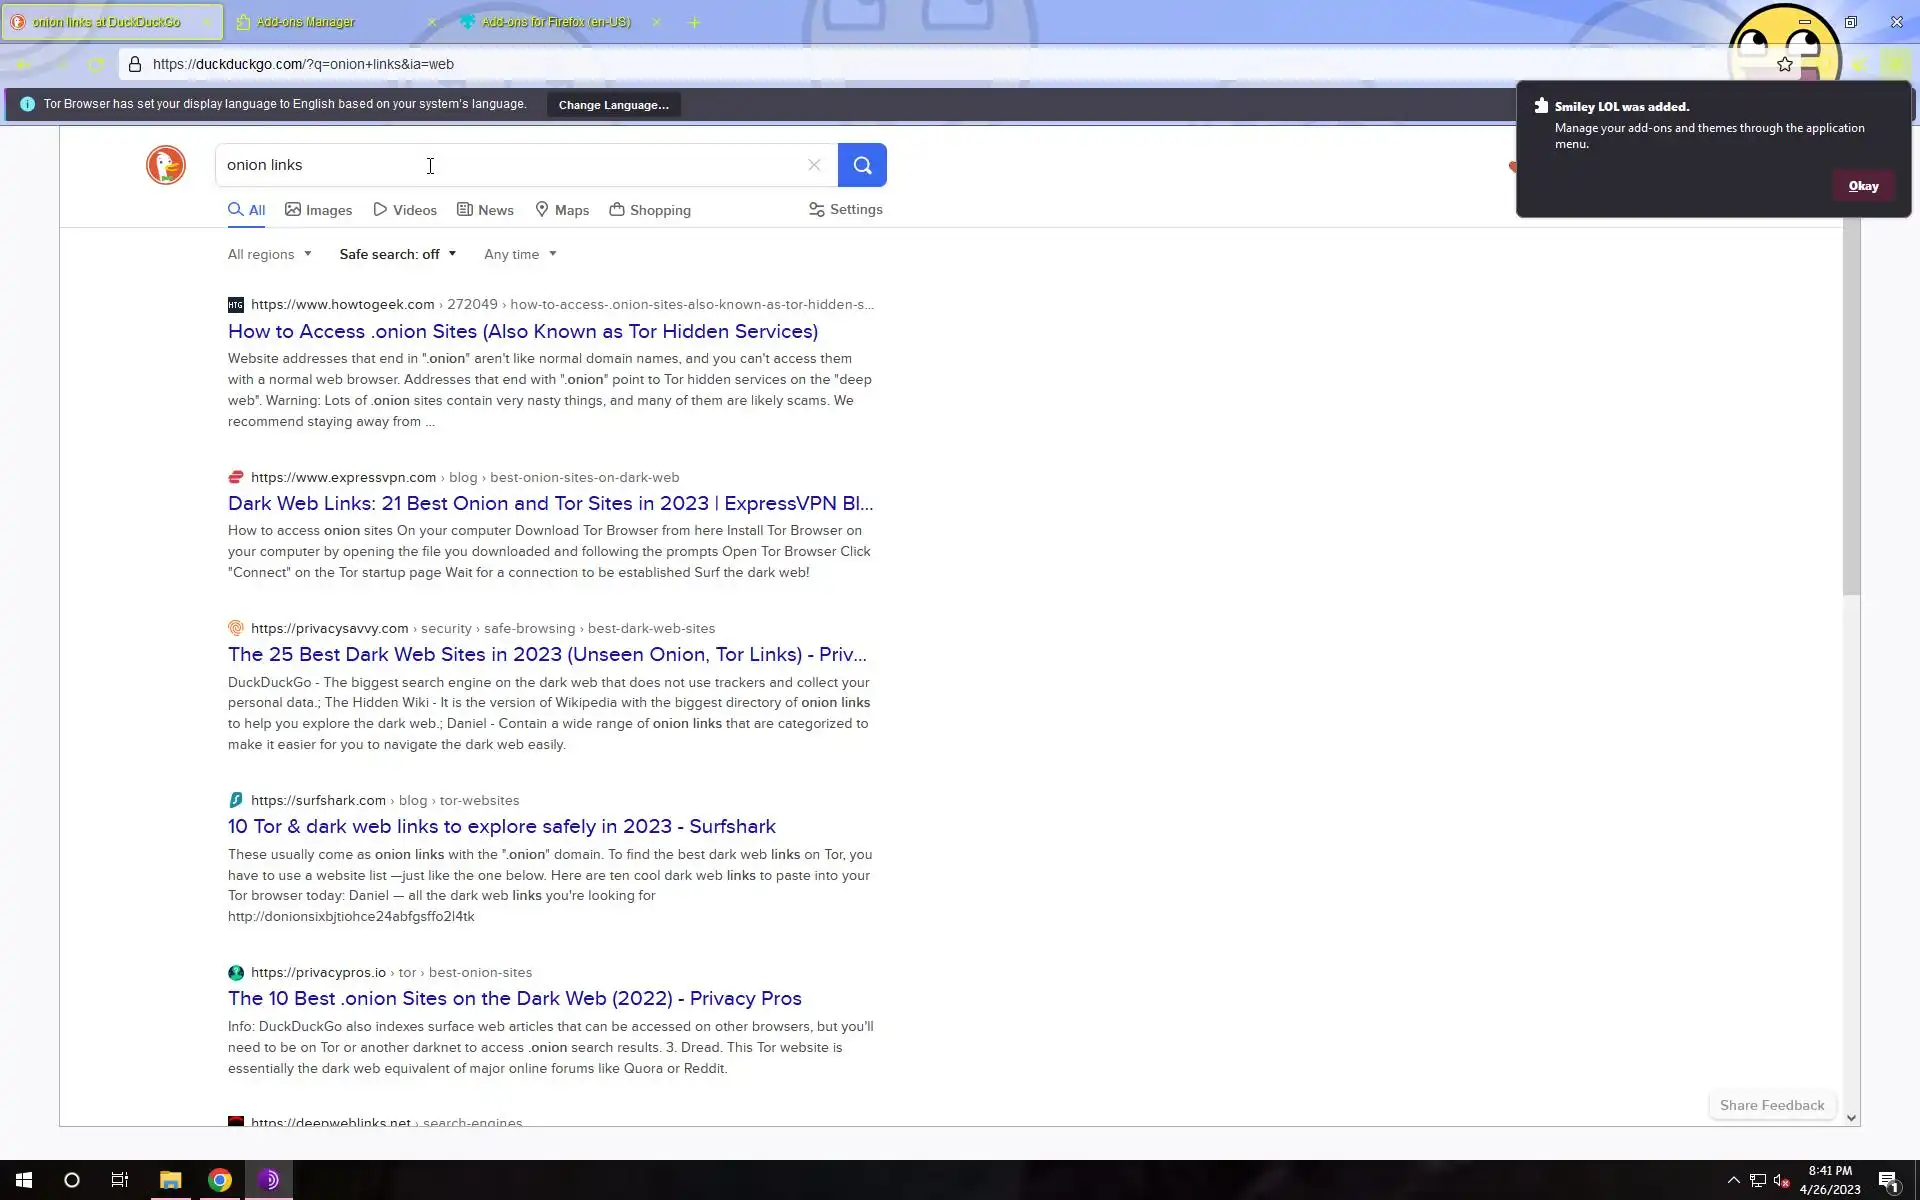The width and height of the screenshot is (1920, 1200).
Task: Switch to the Images search tab
Action: coord(319,210)
